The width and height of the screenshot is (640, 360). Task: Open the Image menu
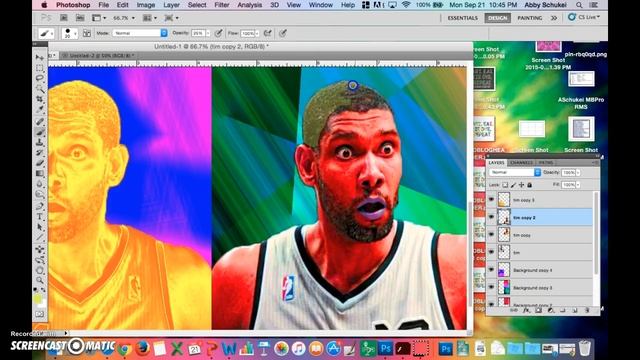[146, 5]
